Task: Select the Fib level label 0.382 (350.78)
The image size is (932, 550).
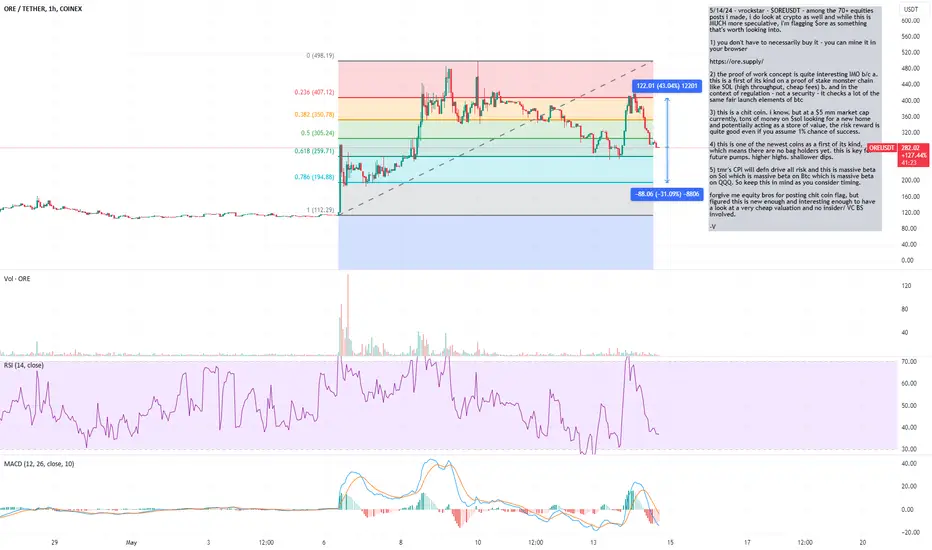Action: pyautogui.click(x=314, y=115)
